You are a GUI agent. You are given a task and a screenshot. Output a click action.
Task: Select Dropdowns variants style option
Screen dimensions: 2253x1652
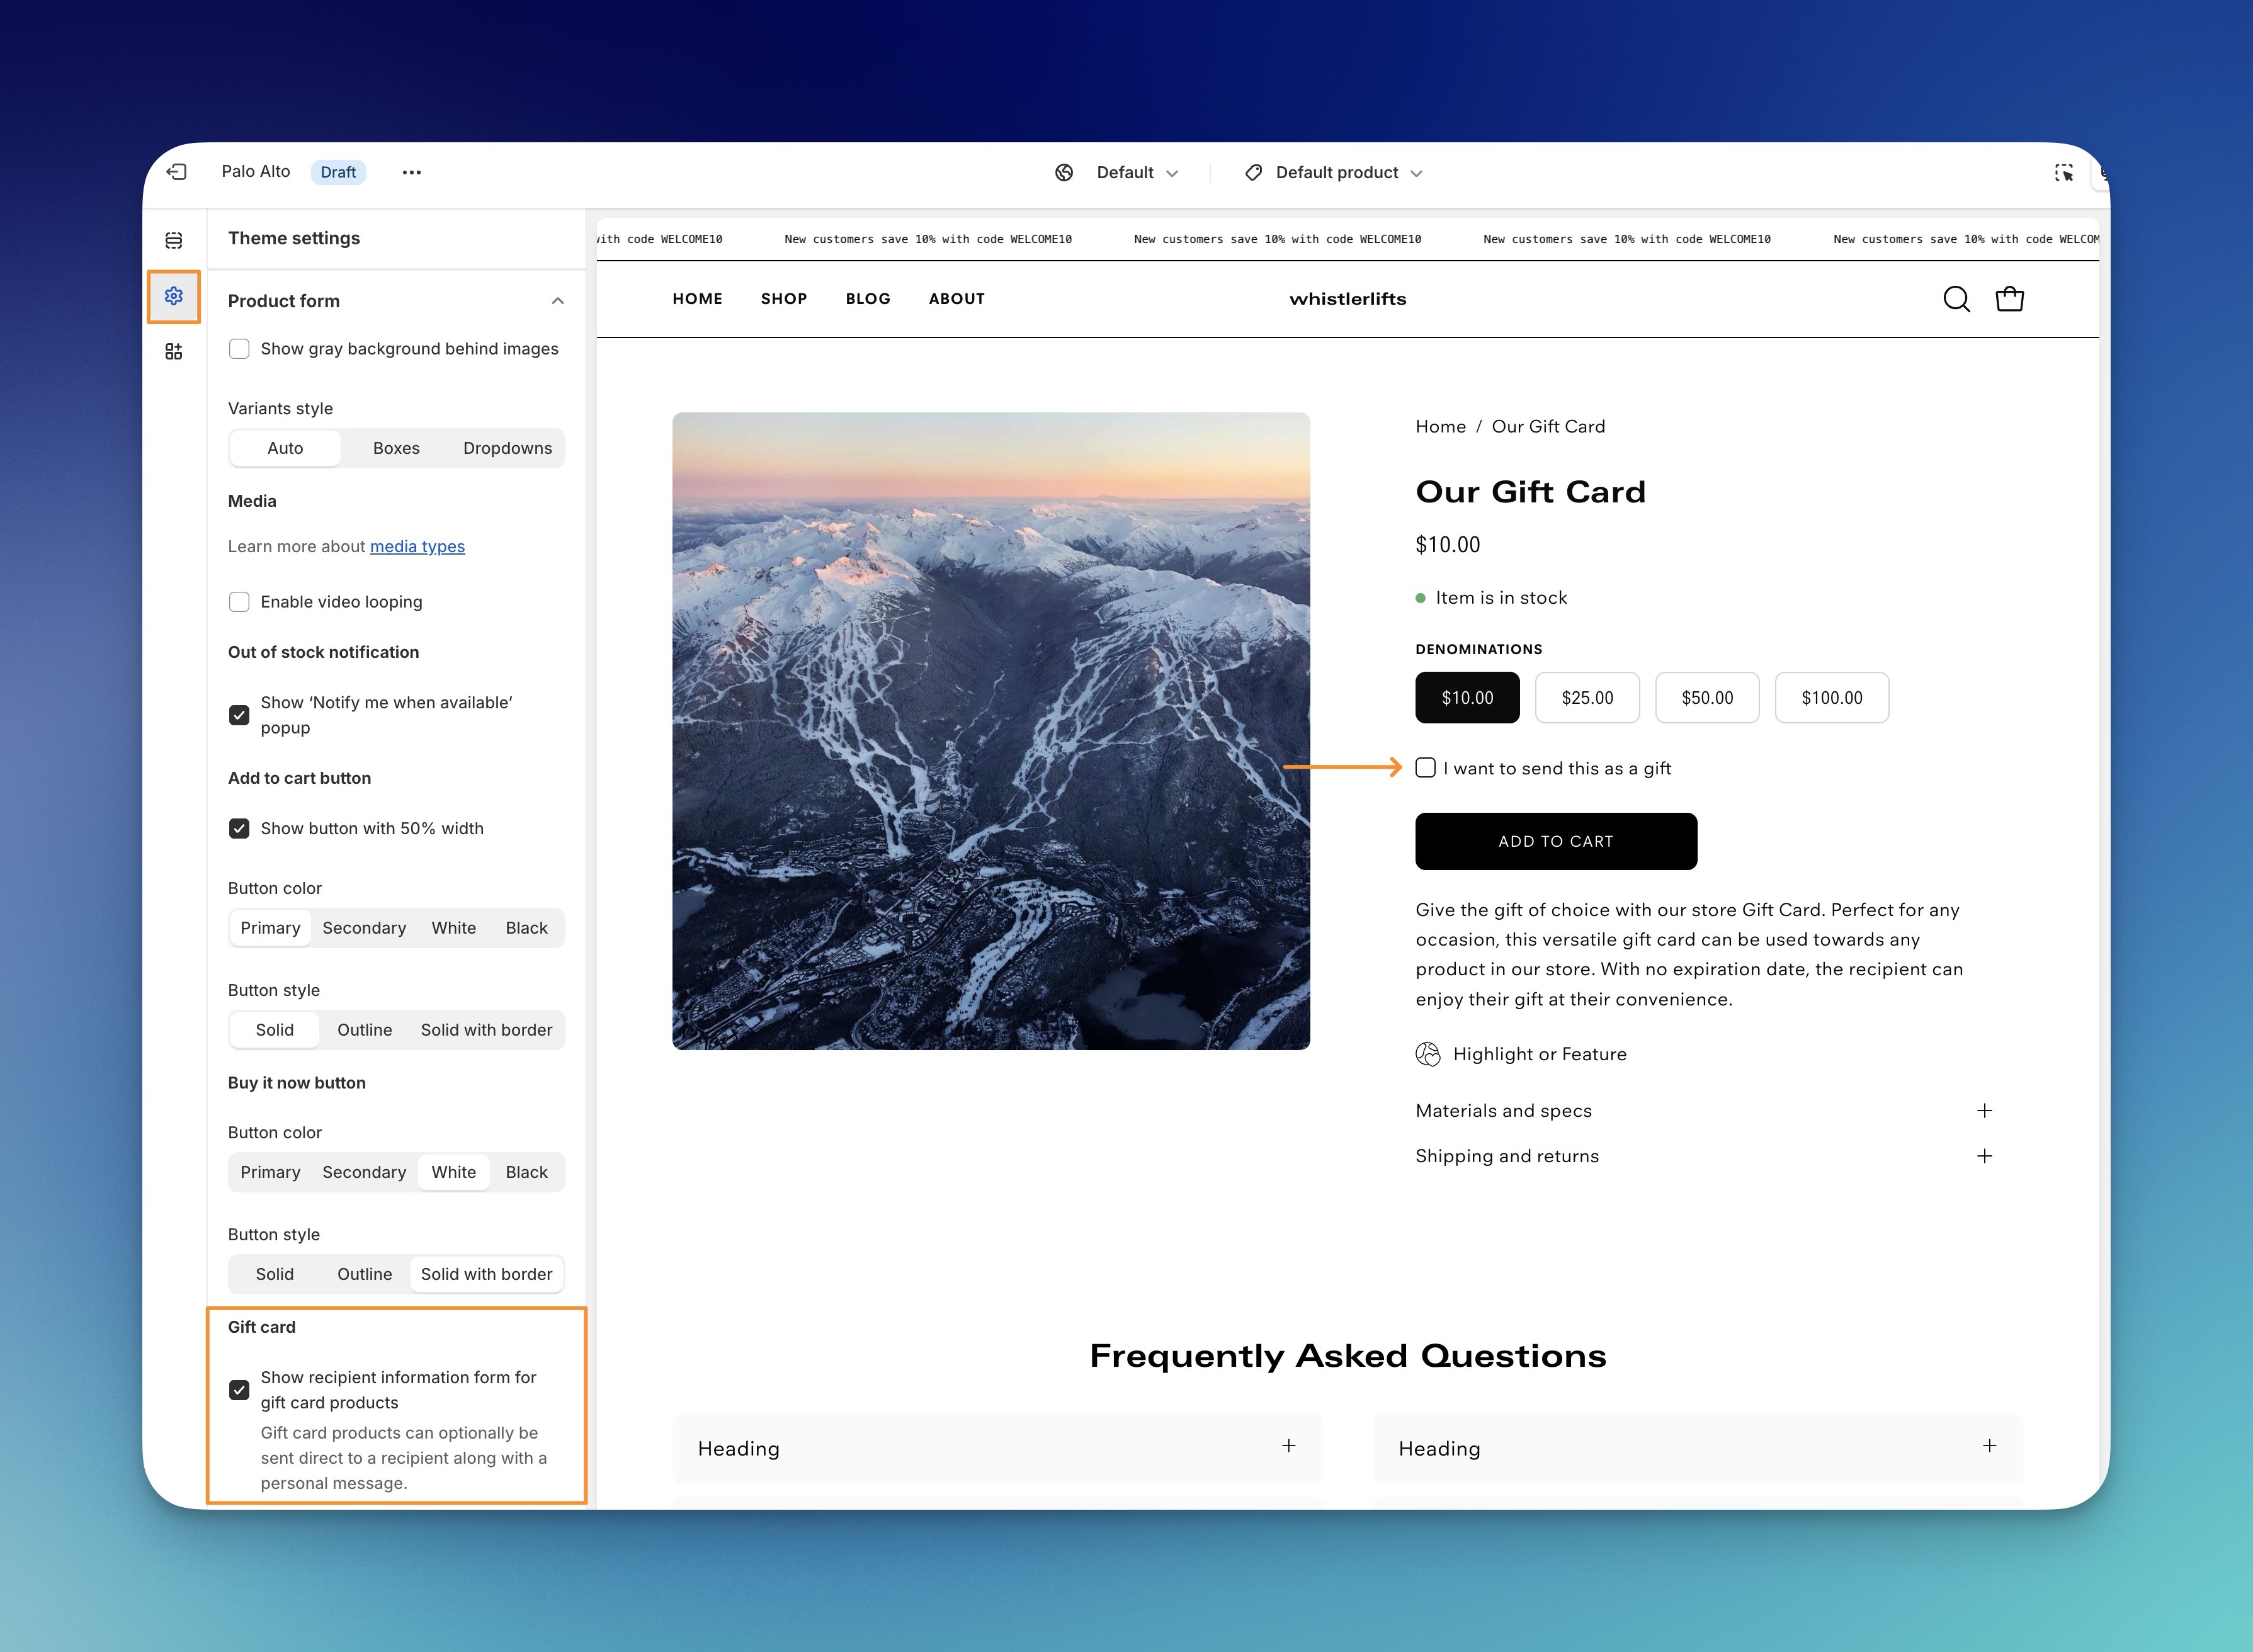[x=507, y=449]
